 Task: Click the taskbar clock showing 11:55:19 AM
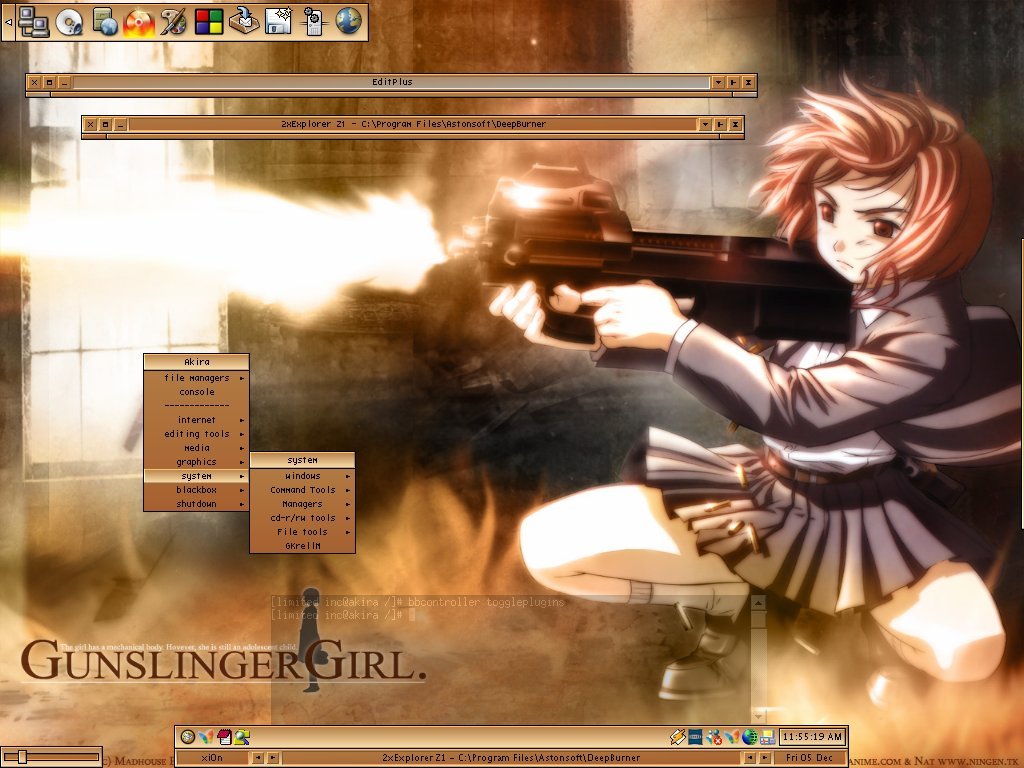click(x=812, y=737)
